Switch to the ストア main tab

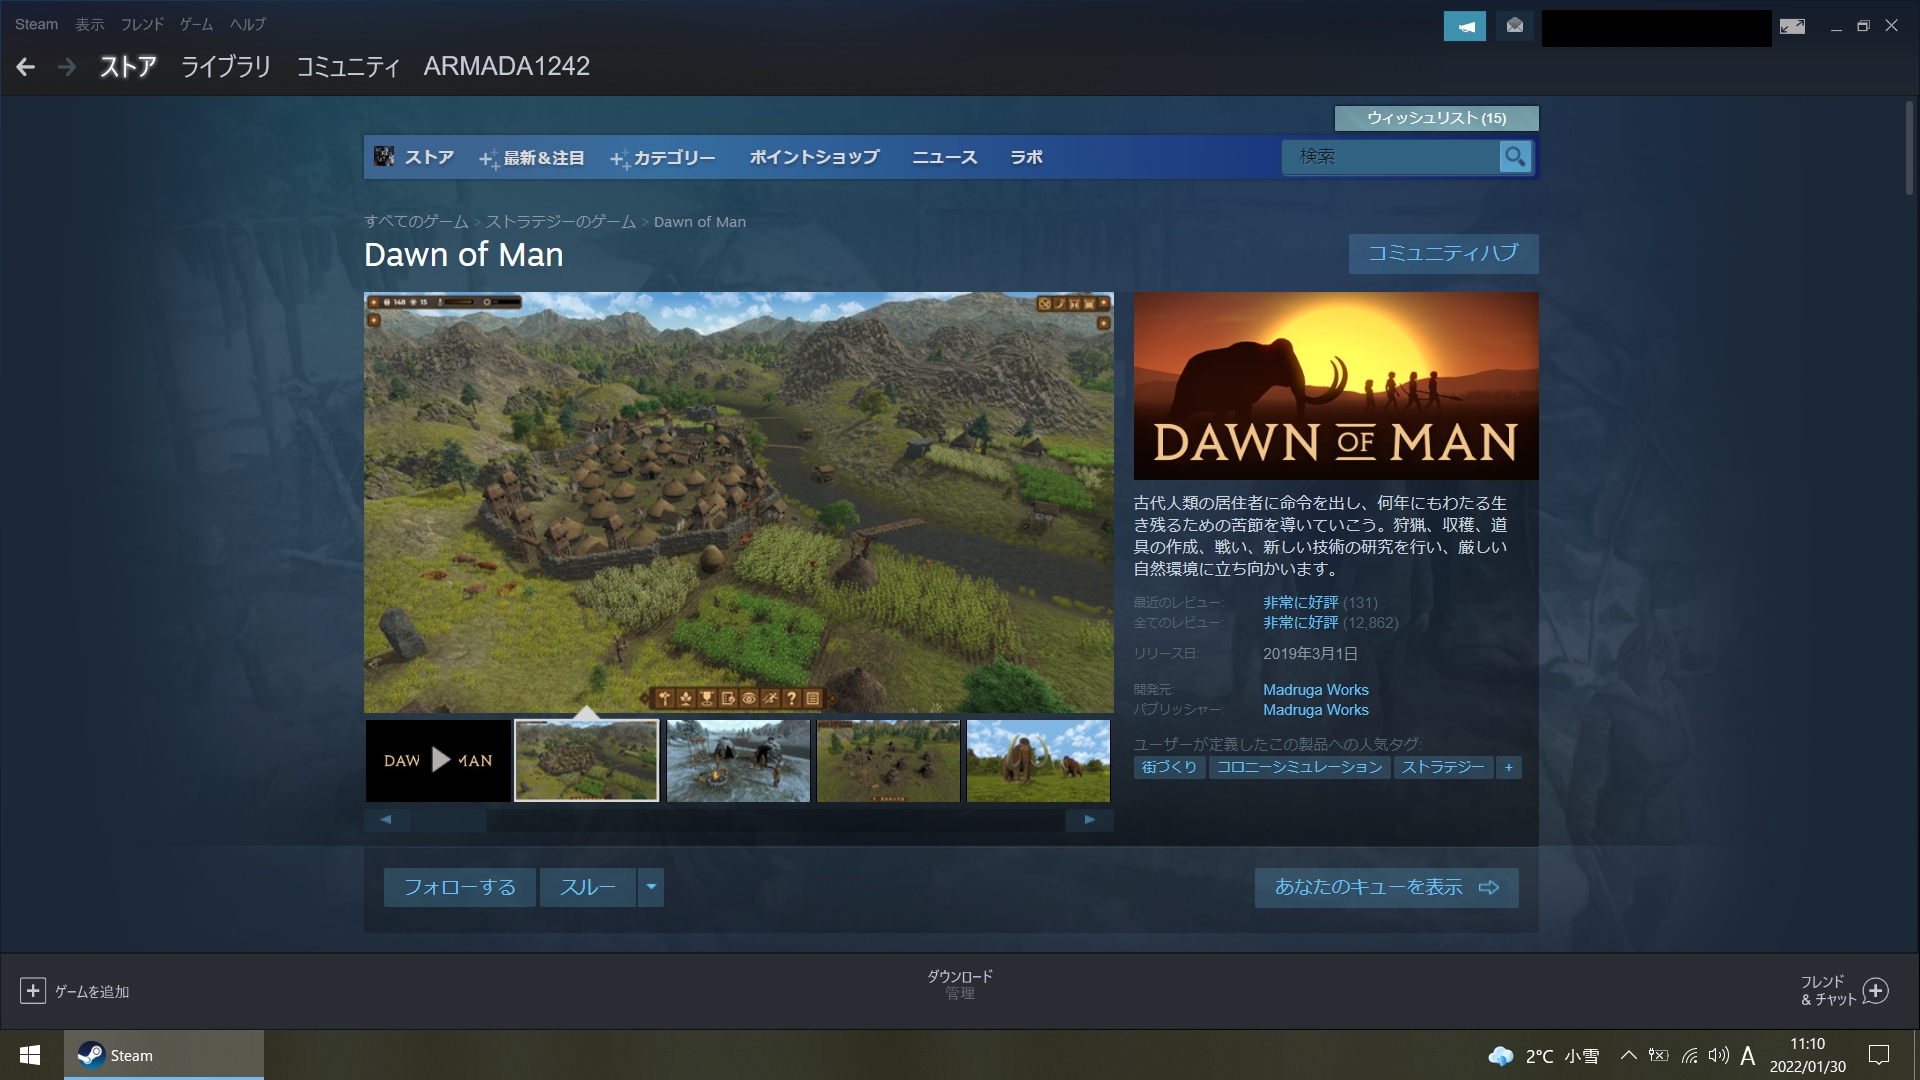tap(128, 67)
